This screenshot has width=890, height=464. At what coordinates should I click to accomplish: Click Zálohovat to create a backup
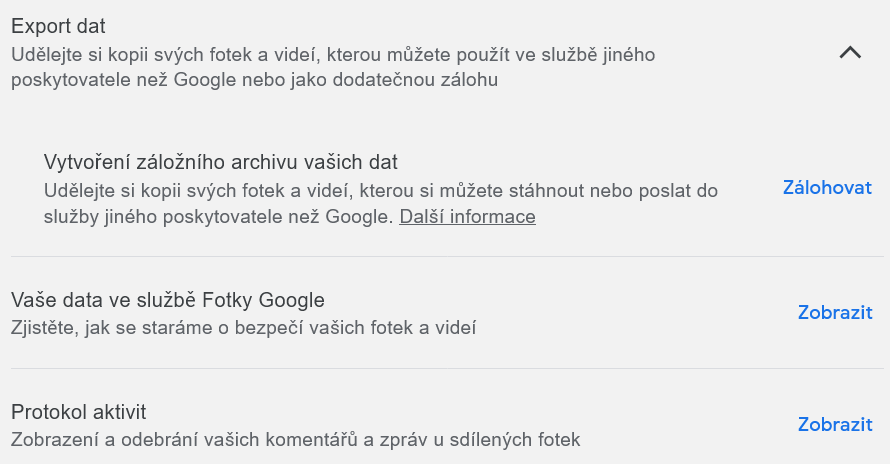point(827,188)
